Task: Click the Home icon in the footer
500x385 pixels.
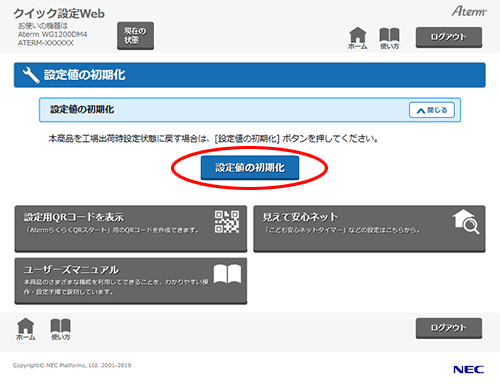Action: [x=26, y=329]
